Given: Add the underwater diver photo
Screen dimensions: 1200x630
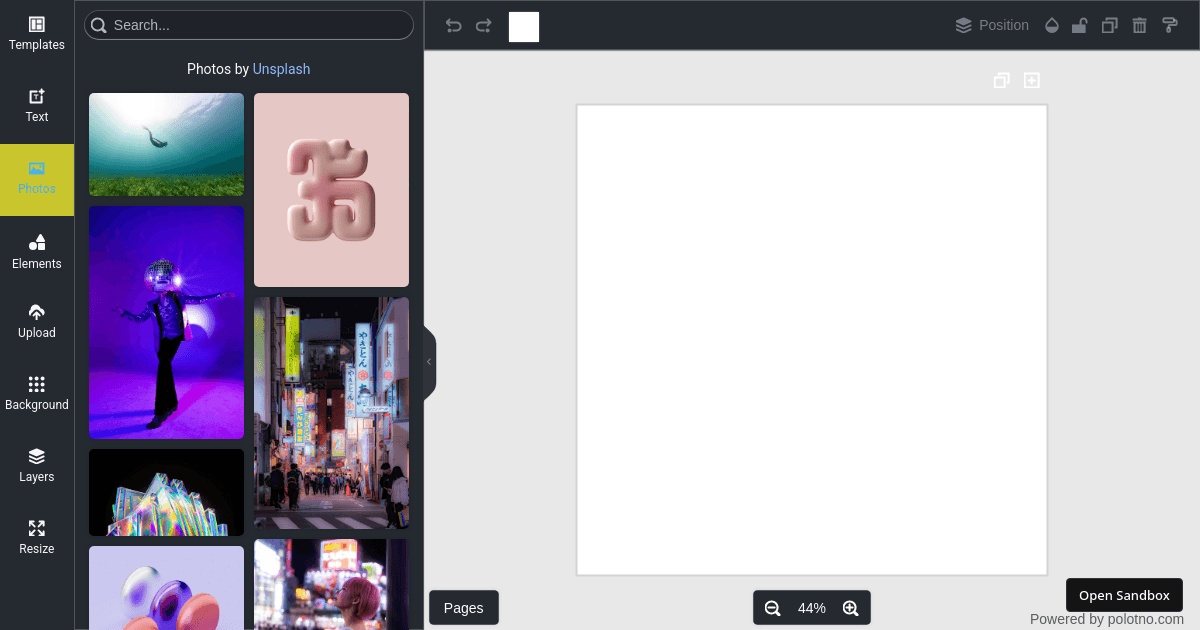Looking at the screenshot, I should coord(166,144).
